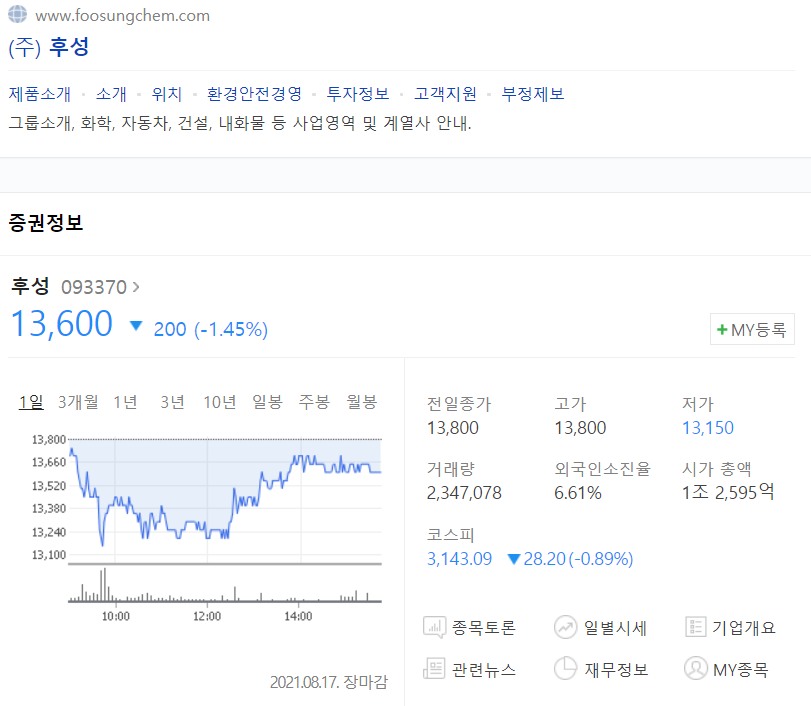Click the change value 200 (-1.45%)
This screenshot has width=811, height=706.
(211, 329)
